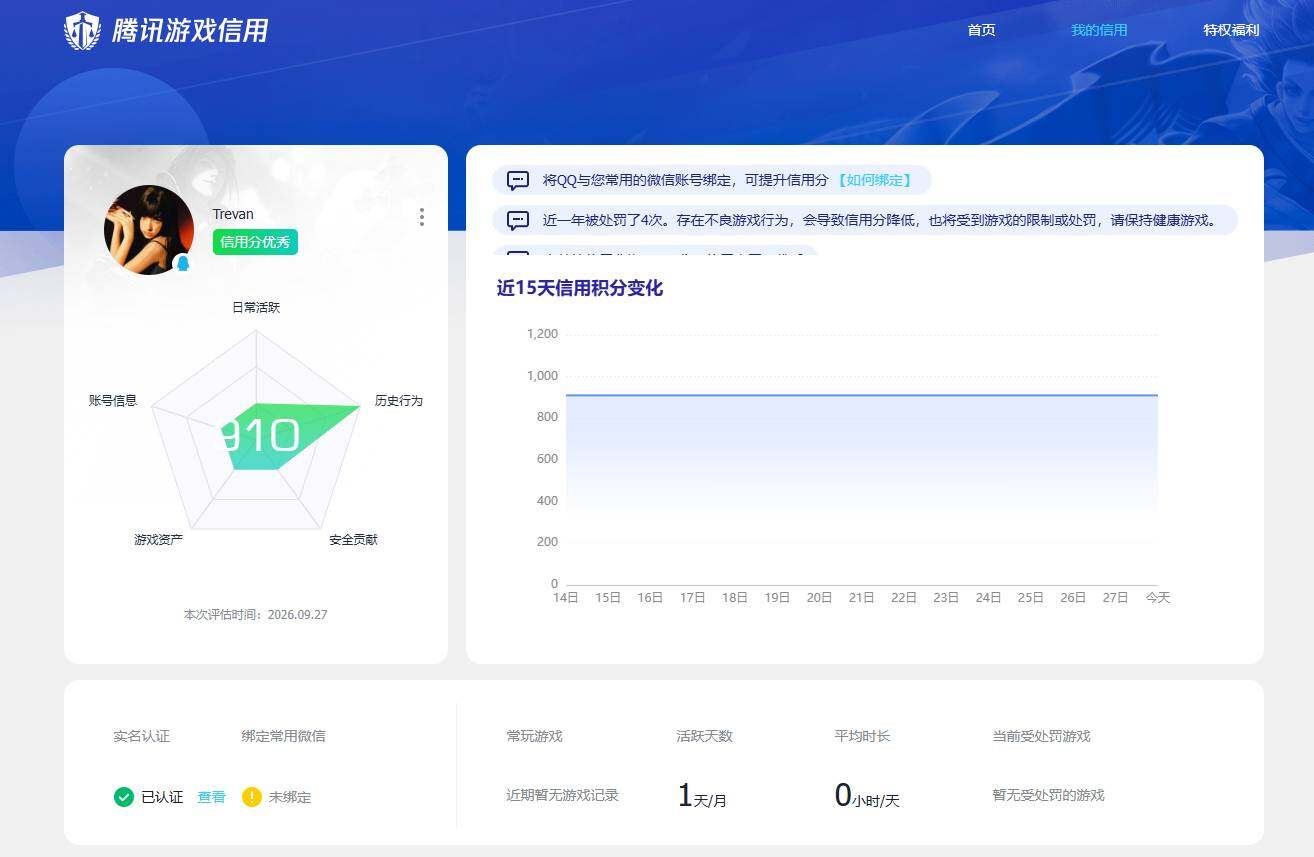Click the 账号信息 radar axis label

pyautogui.click(x=113, y=401)
